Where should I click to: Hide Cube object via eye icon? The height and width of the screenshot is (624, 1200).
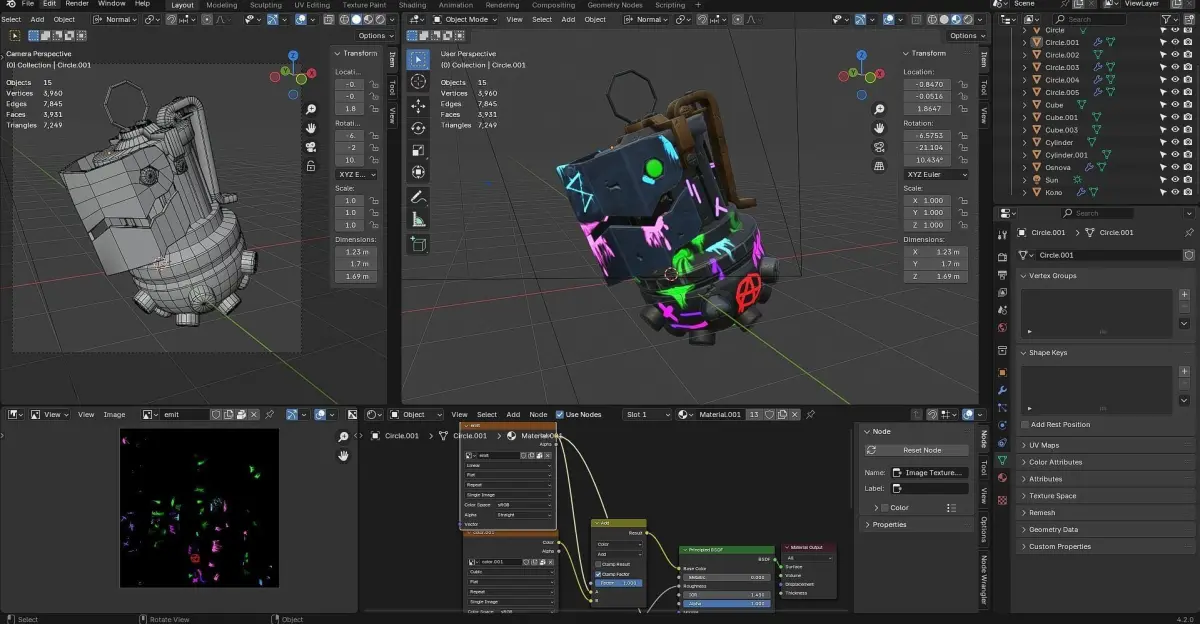pos(1175,105)
